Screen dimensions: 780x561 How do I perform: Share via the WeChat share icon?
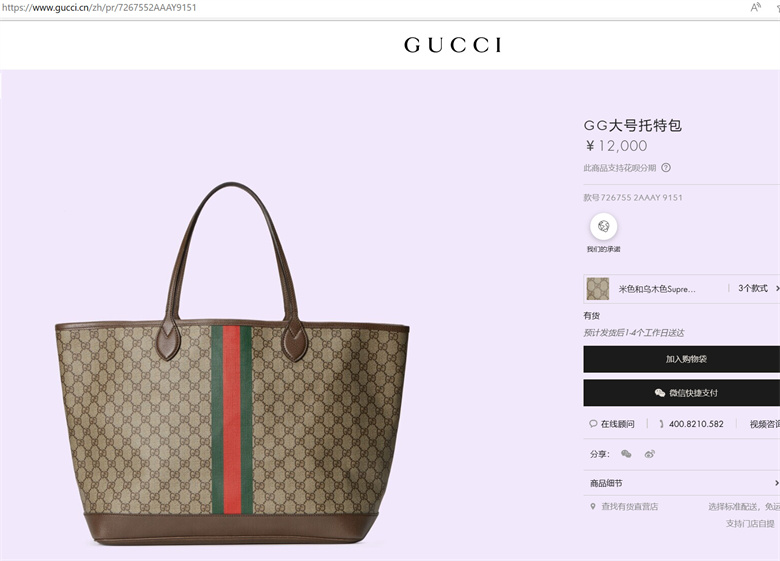click(626, 454)
